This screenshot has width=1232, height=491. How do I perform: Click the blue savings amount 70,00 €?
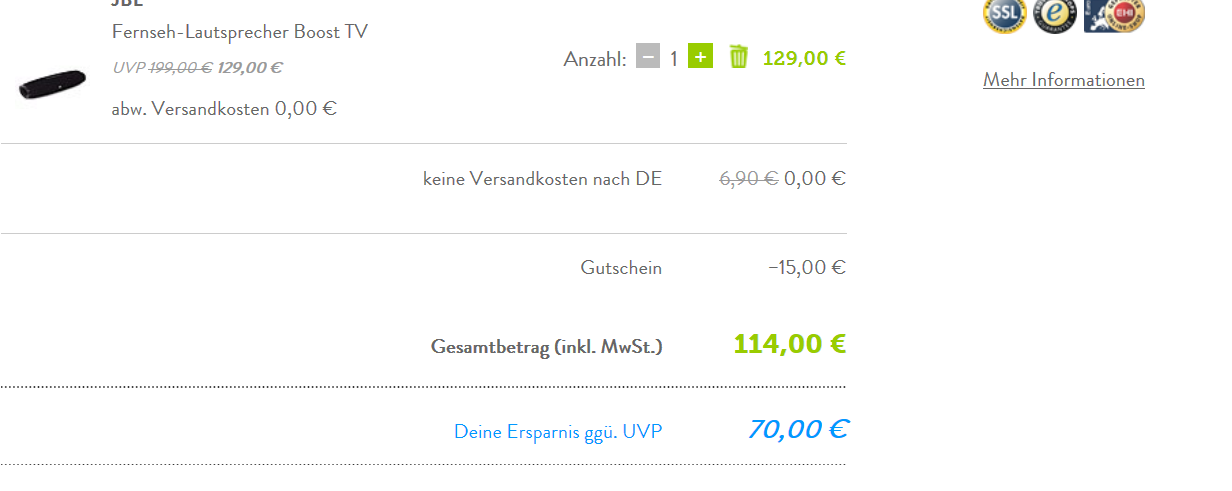(797, 429)
